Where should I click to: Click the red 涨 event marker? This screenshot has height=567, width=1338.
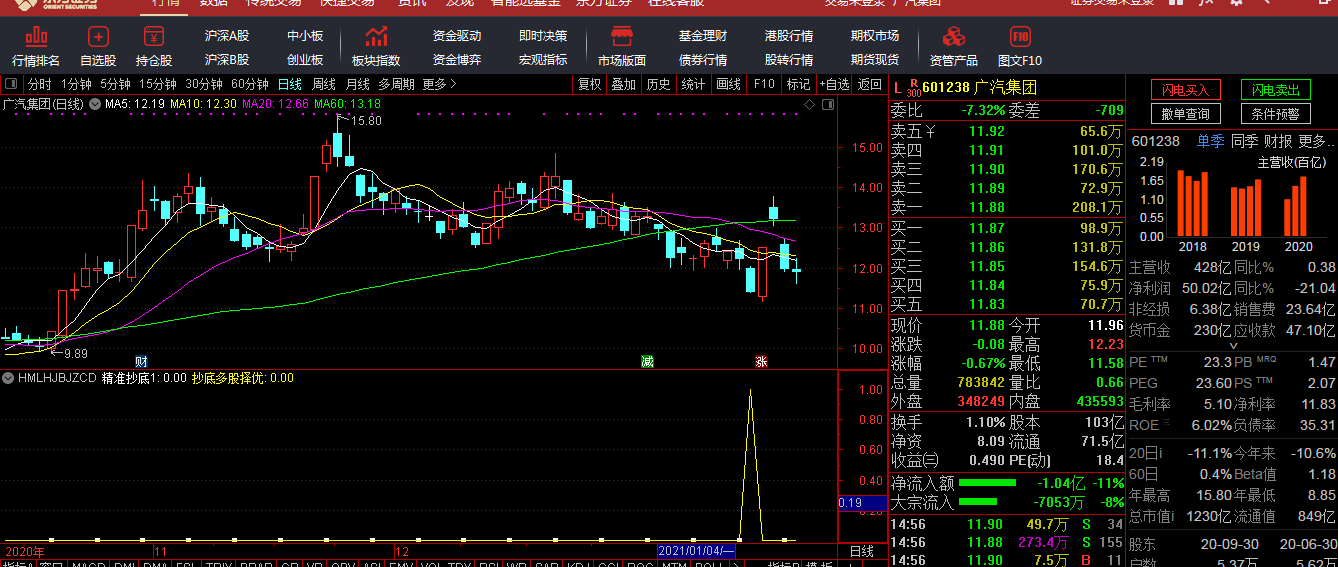click(x=760, y=361)
